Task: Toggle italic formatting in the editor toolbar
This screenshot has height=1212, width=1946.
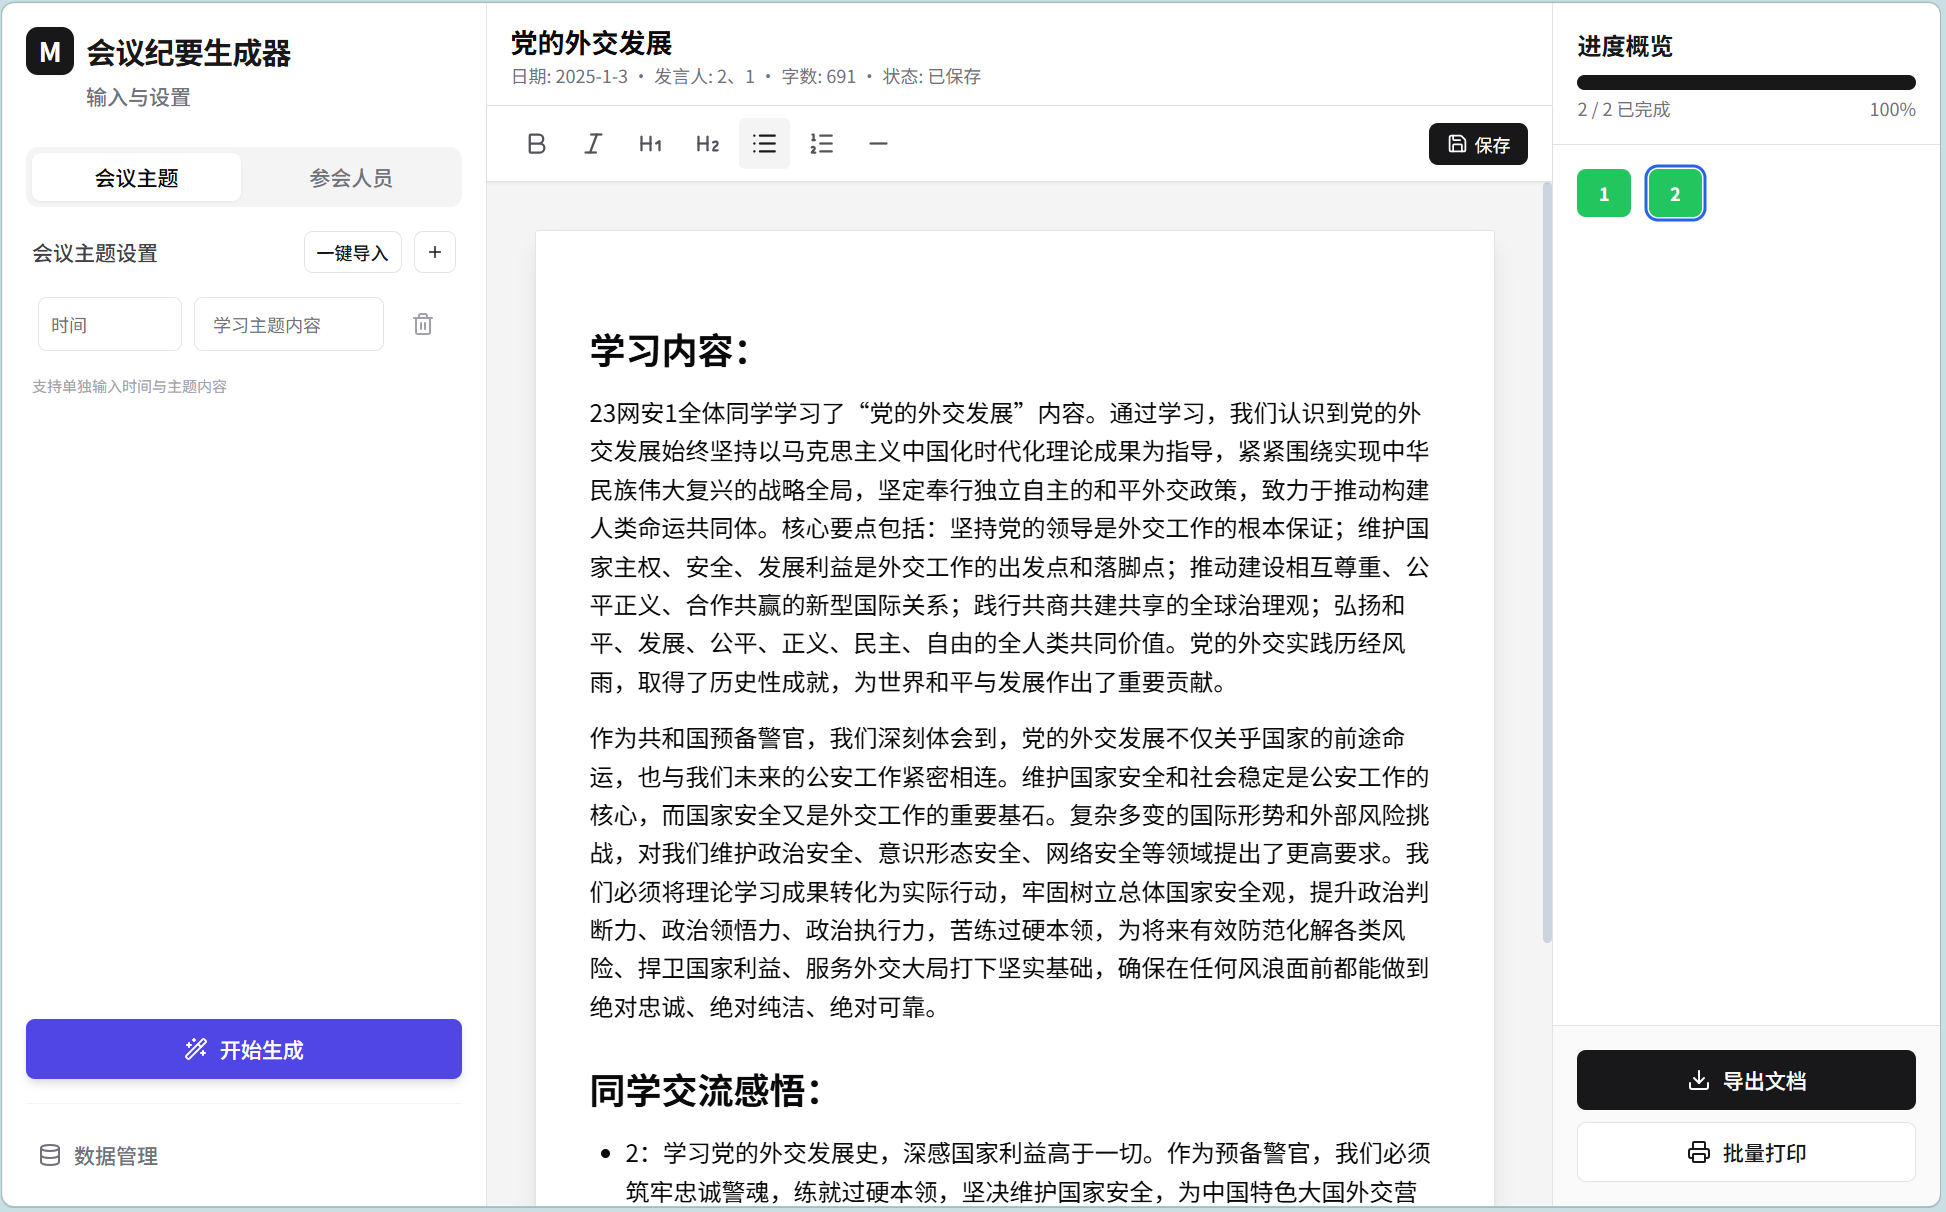Action: tap(593, 143)
